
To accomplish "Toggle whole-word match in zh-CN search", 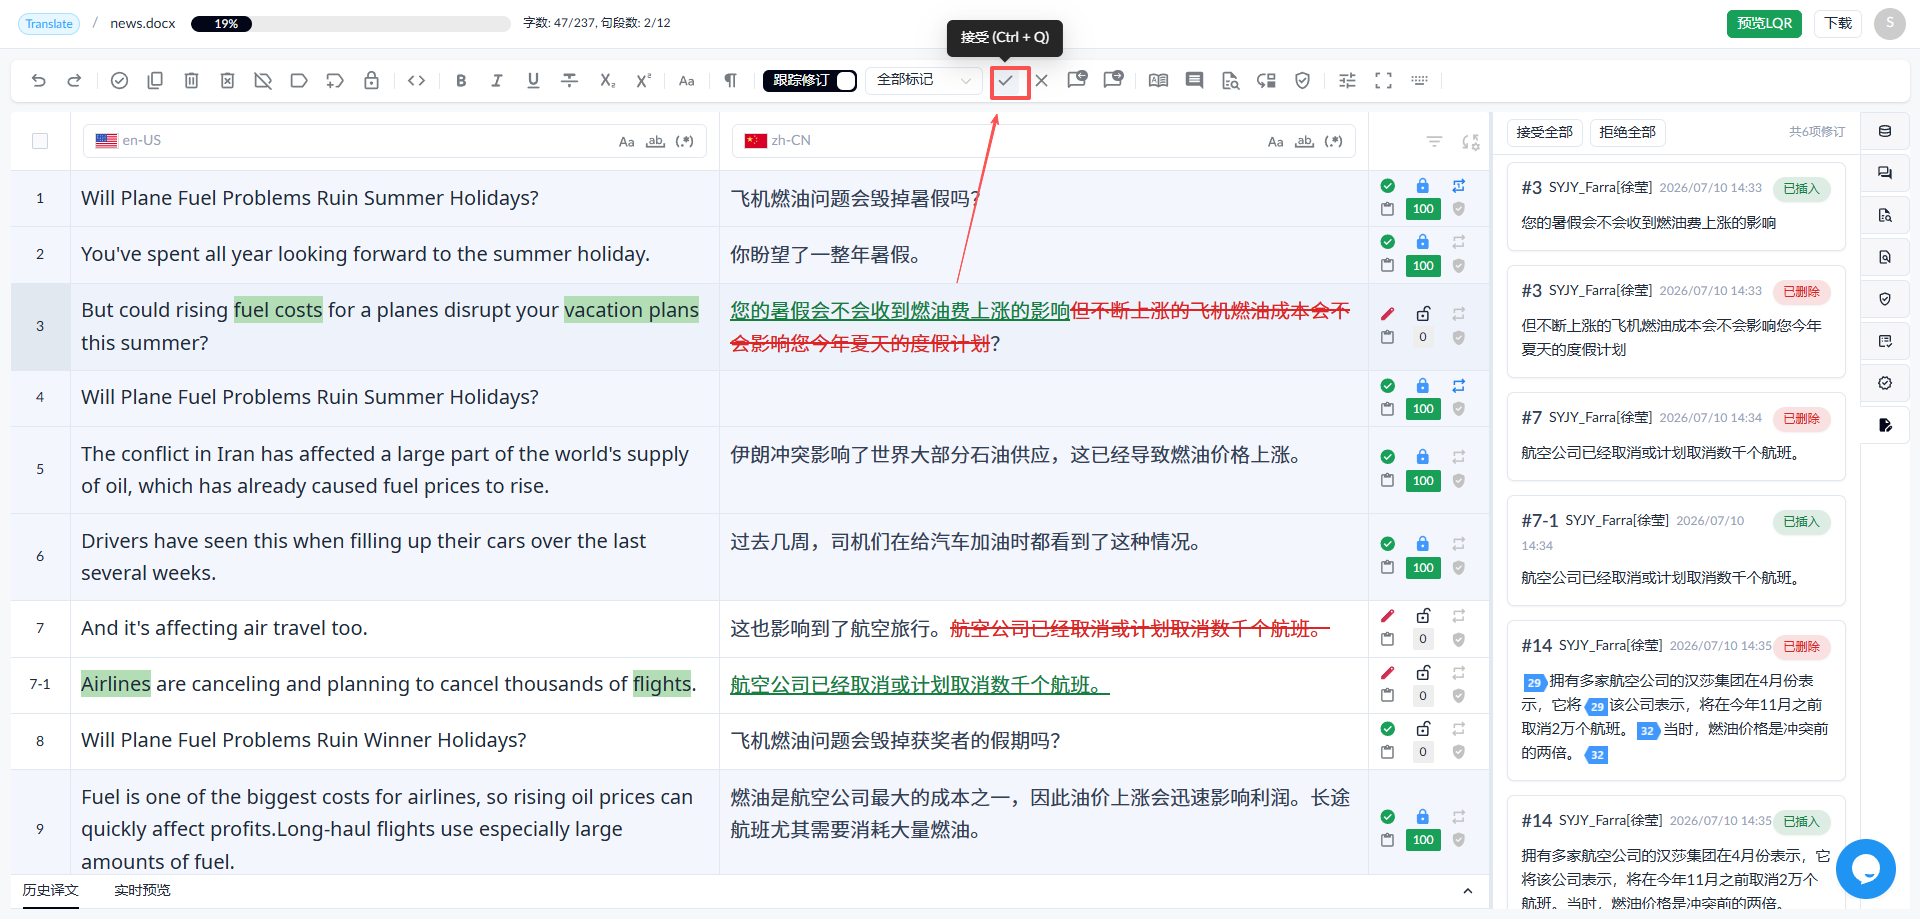I will click(x=1304, y=142).
